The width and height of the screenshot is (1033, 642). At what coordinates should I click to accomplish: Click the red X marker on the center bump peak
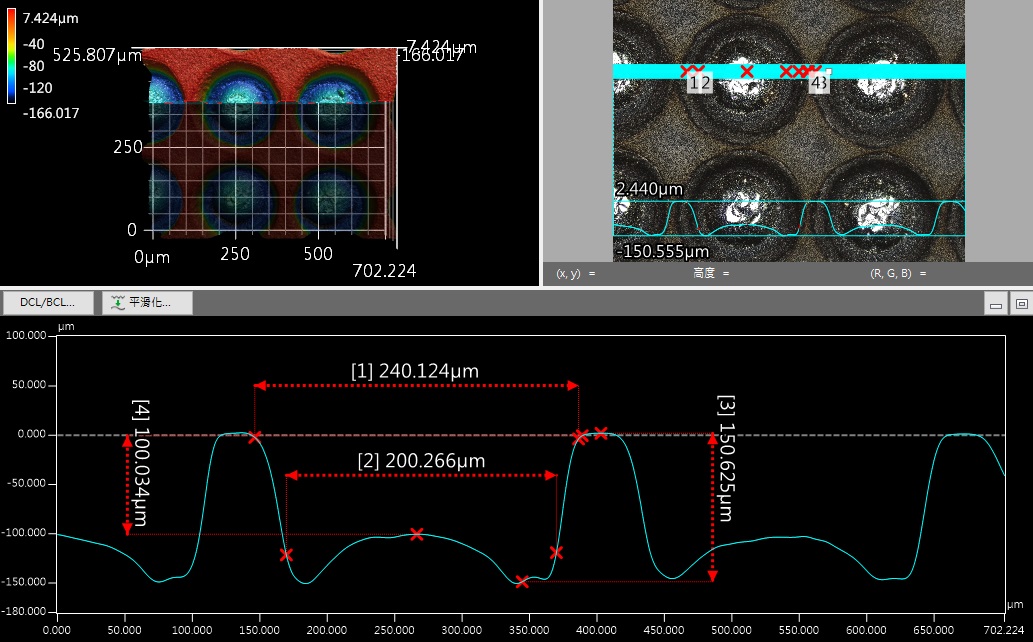(x=416, y=534)
